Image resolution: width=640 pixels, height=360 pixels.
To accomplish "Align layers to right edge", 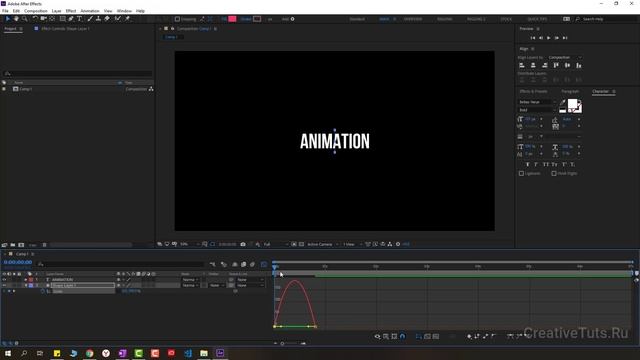I will [x=544, y=65].
